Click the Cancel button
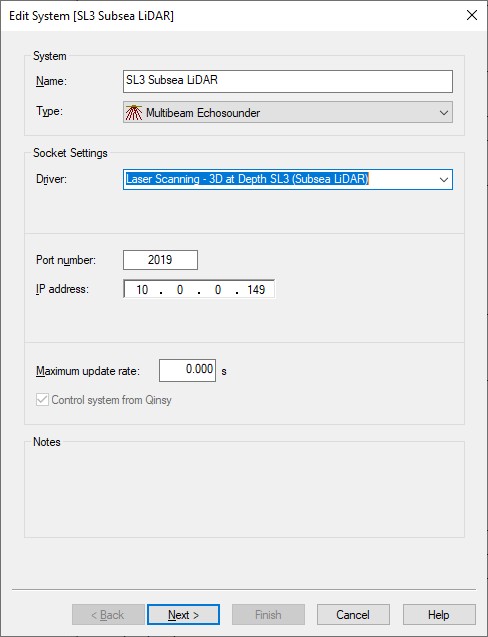 click(x=353, y=615)
